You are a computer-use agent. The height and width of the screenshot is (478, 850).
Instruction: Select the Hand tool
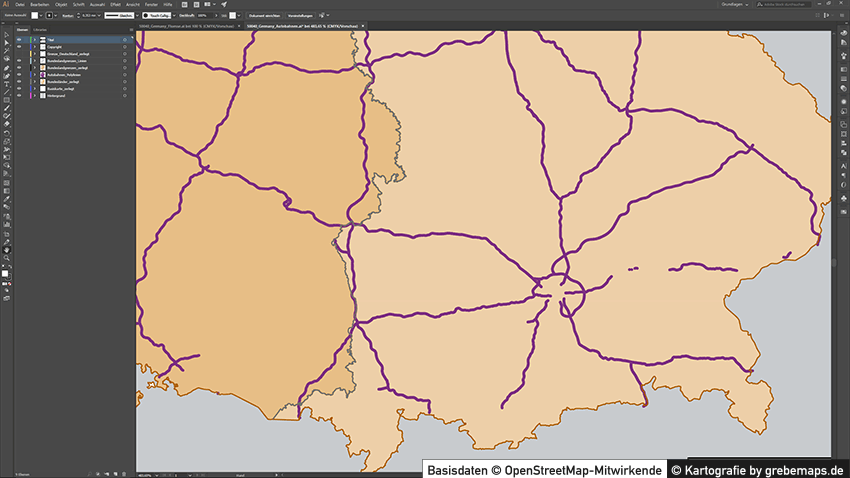[x=7, y=250]
